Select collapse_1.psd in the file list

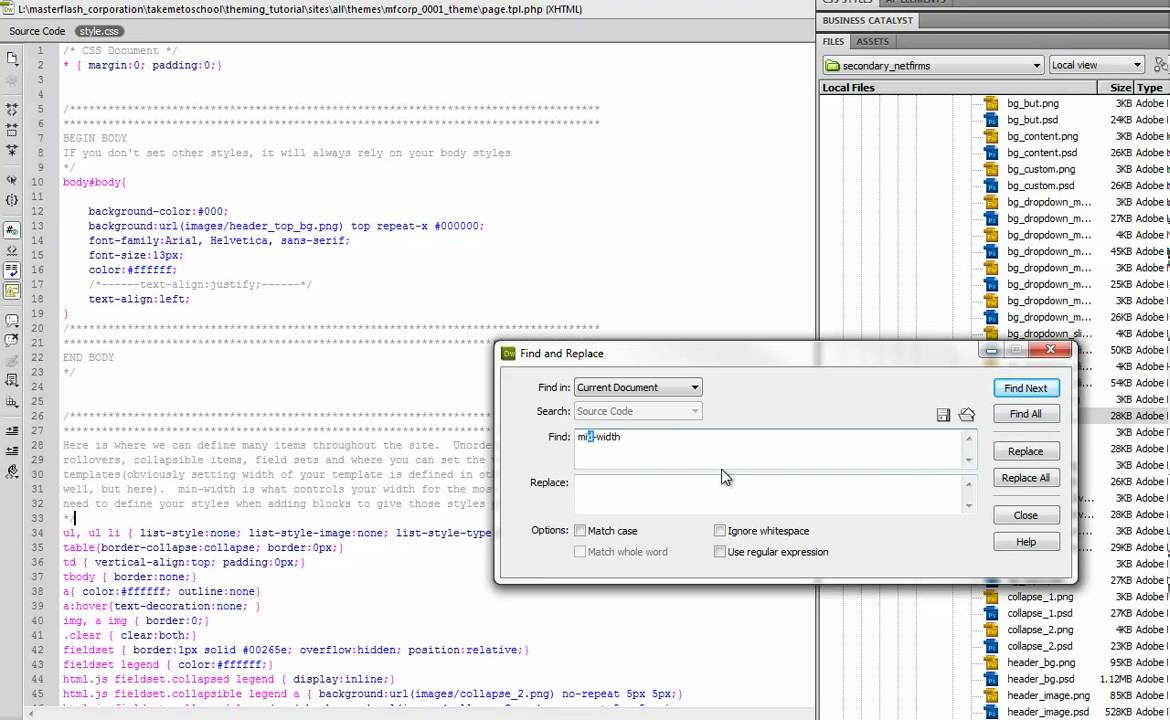pyautogui.click(x=1039, y=613)
